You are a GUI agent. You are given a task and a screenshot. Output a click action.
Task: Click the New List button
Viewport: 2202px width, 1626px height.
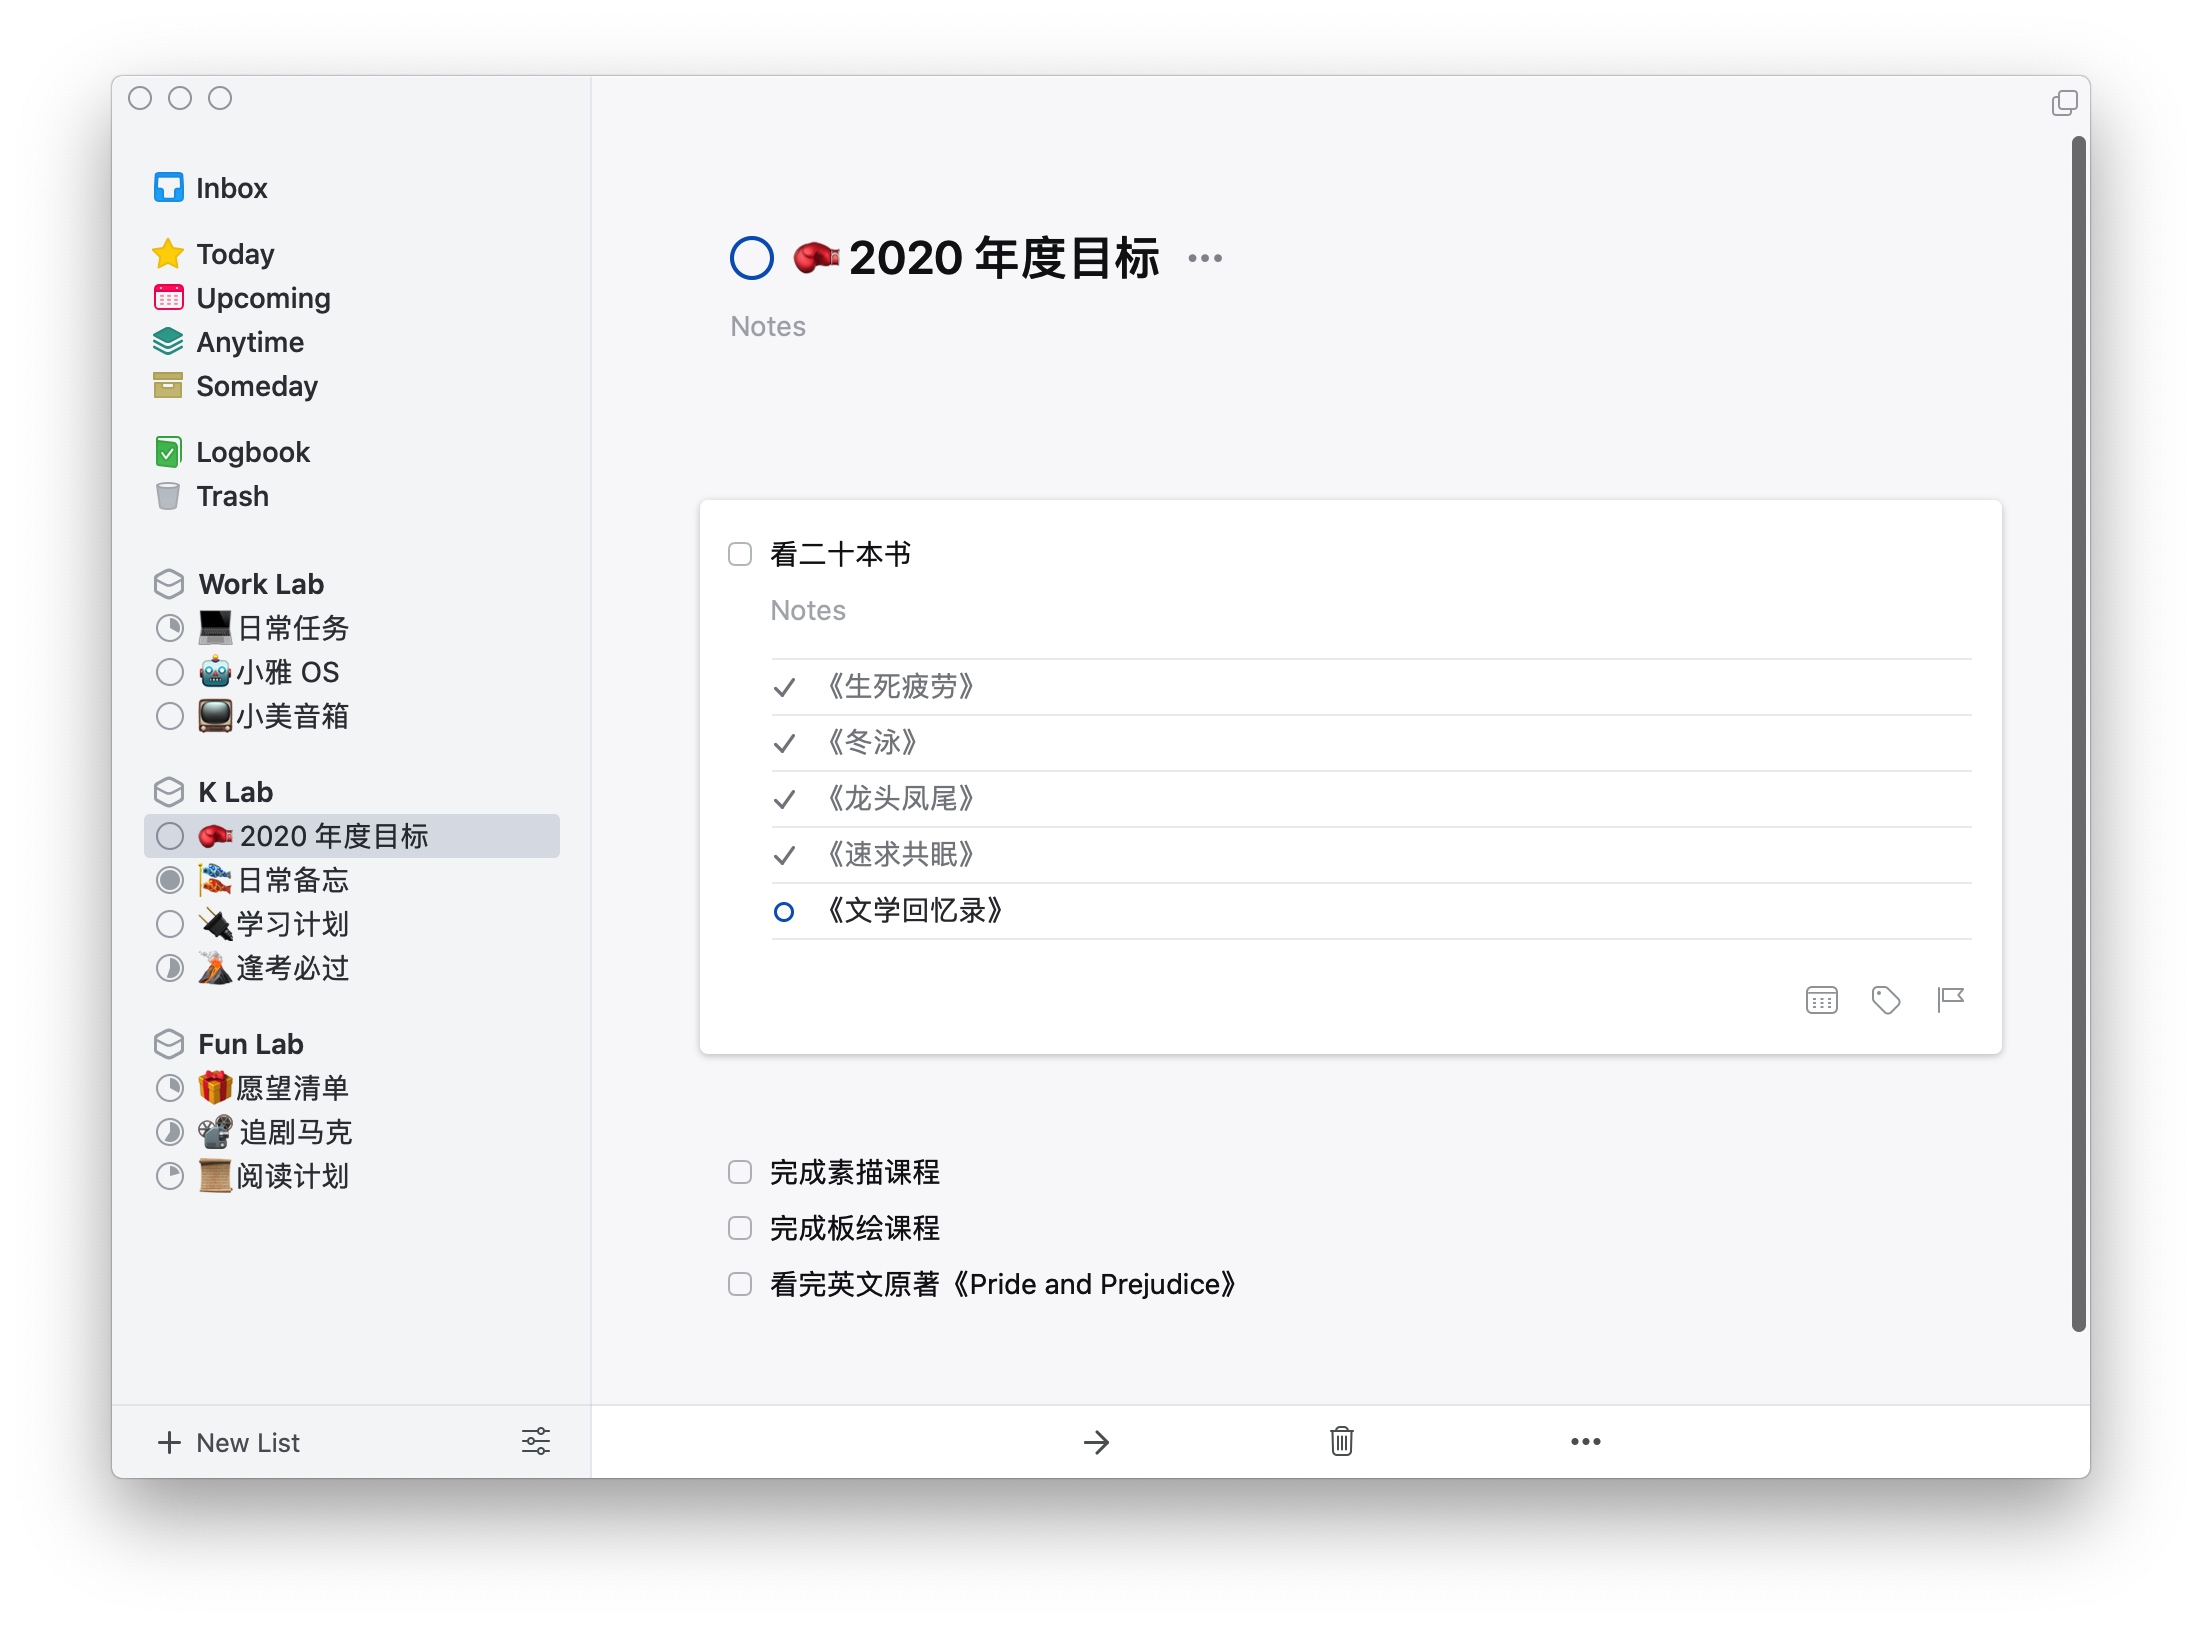point(229,1442)
